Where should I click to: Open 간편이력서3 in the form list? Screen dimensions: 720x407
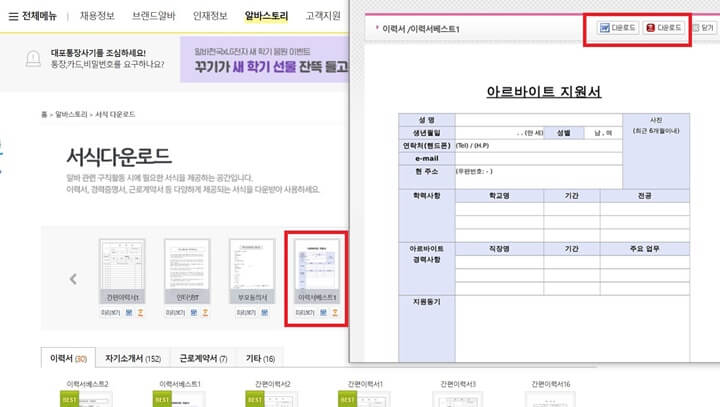[458, 384]
